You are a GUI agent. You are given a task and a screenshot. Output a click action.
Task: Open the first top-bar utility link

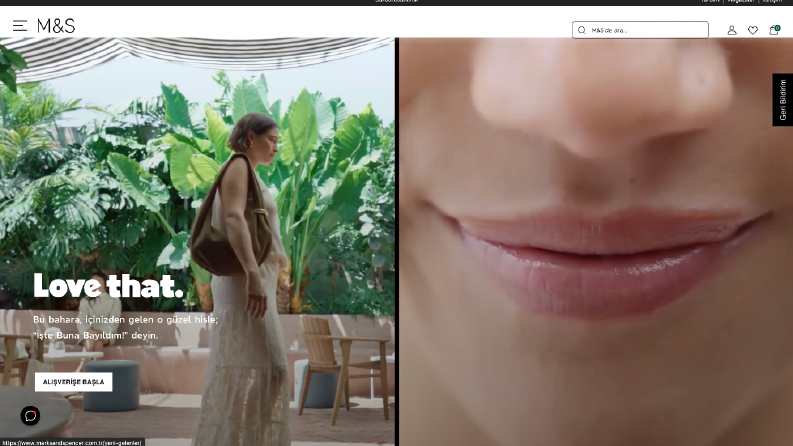click(x=711, y=2)
